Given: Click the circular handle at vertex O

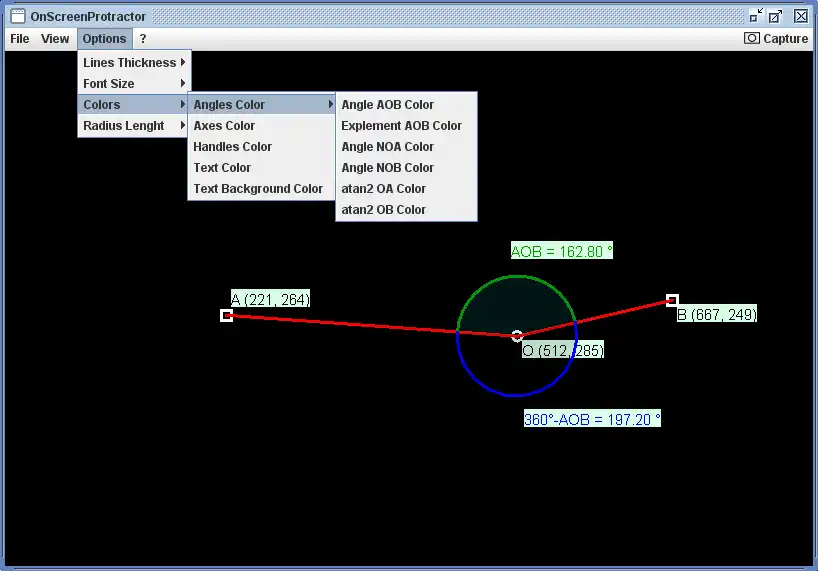Looking at the screenshot, I should pos(516,336).
